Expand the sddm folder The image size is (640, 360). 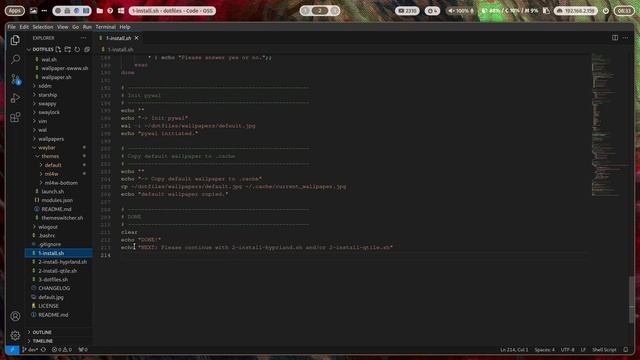pos(45,86)
